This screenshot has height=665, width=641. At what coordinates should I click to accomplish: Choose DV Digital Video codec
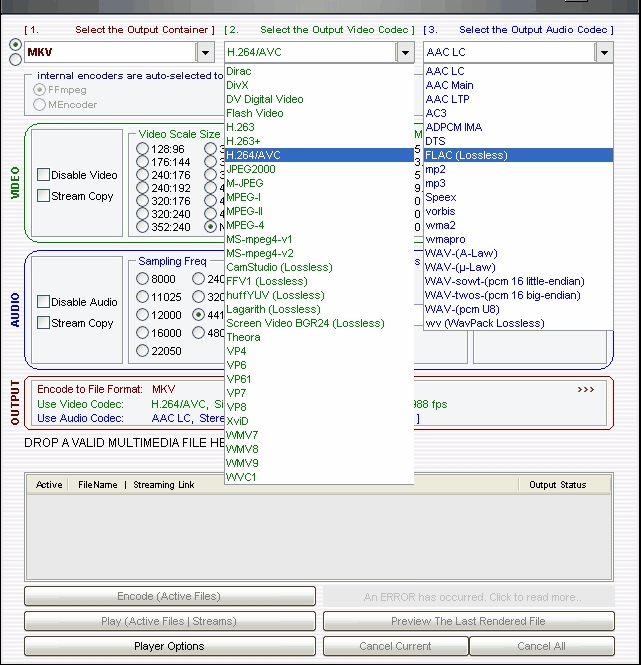click(319, 99)
